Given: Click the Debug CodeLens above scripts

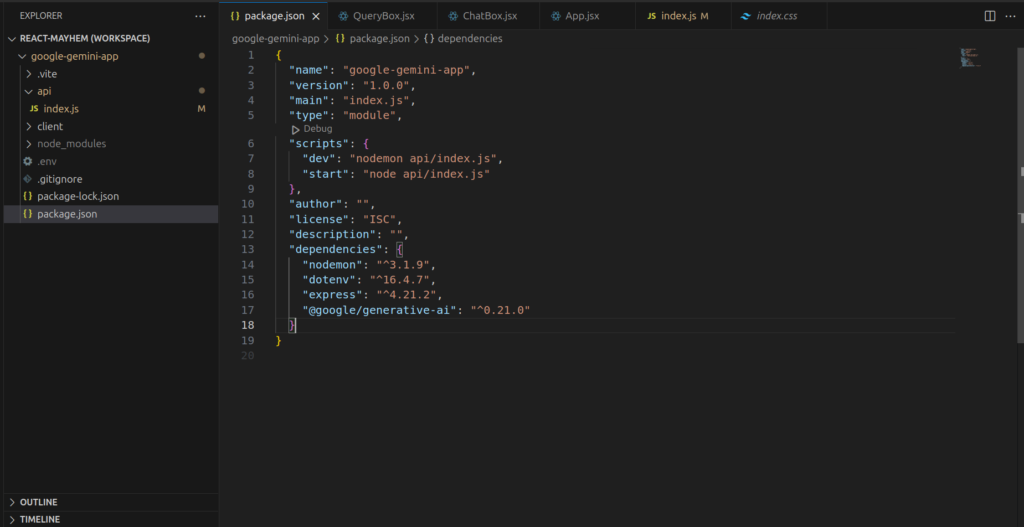Looking at the screenshot, I should [x=312, y=129].
